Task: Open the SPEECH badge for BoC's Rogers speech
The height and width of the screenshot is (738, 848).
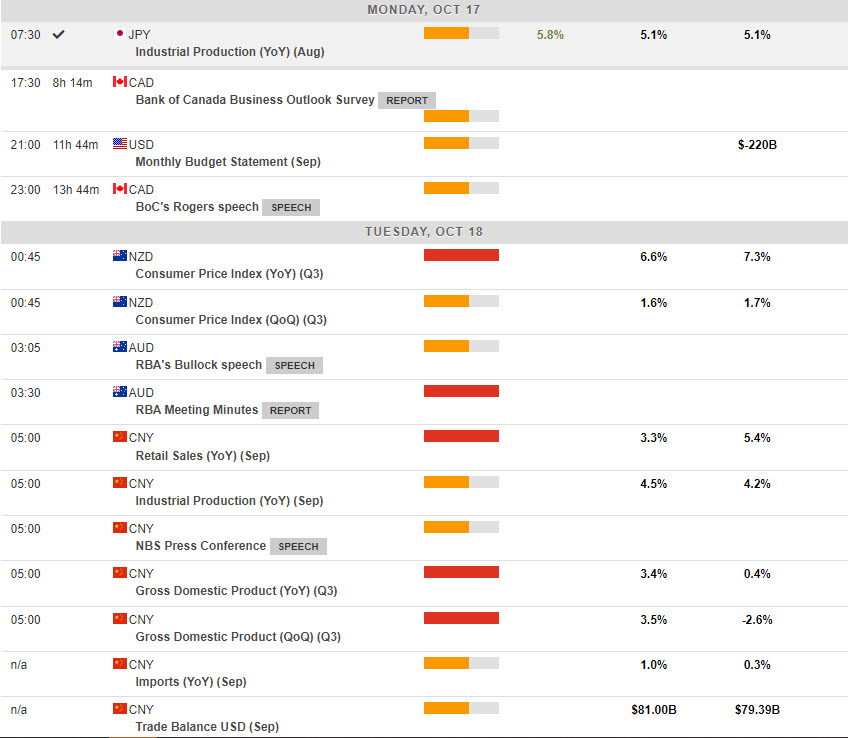Action: 291,208
